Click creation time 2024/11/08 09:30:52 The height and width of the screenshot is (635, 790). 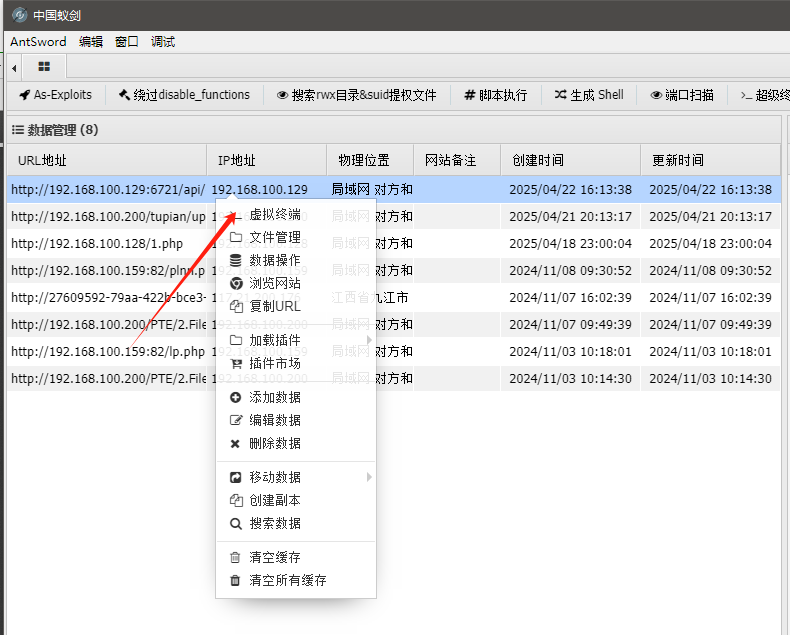[x=570, y=271]
